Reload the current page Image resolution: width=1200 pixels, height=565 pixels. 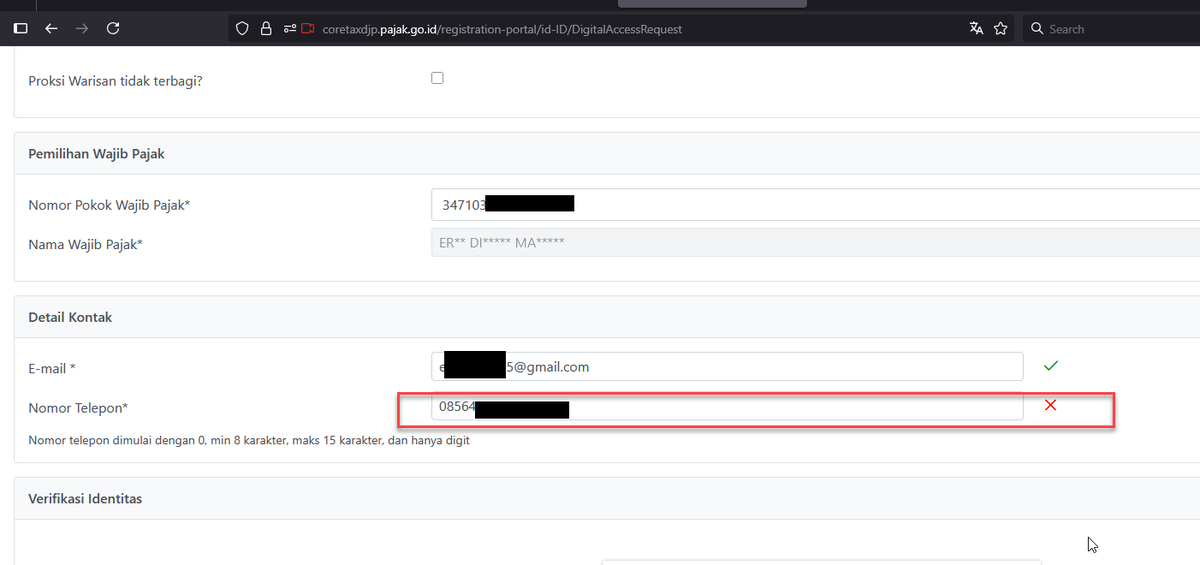point(113,29)
